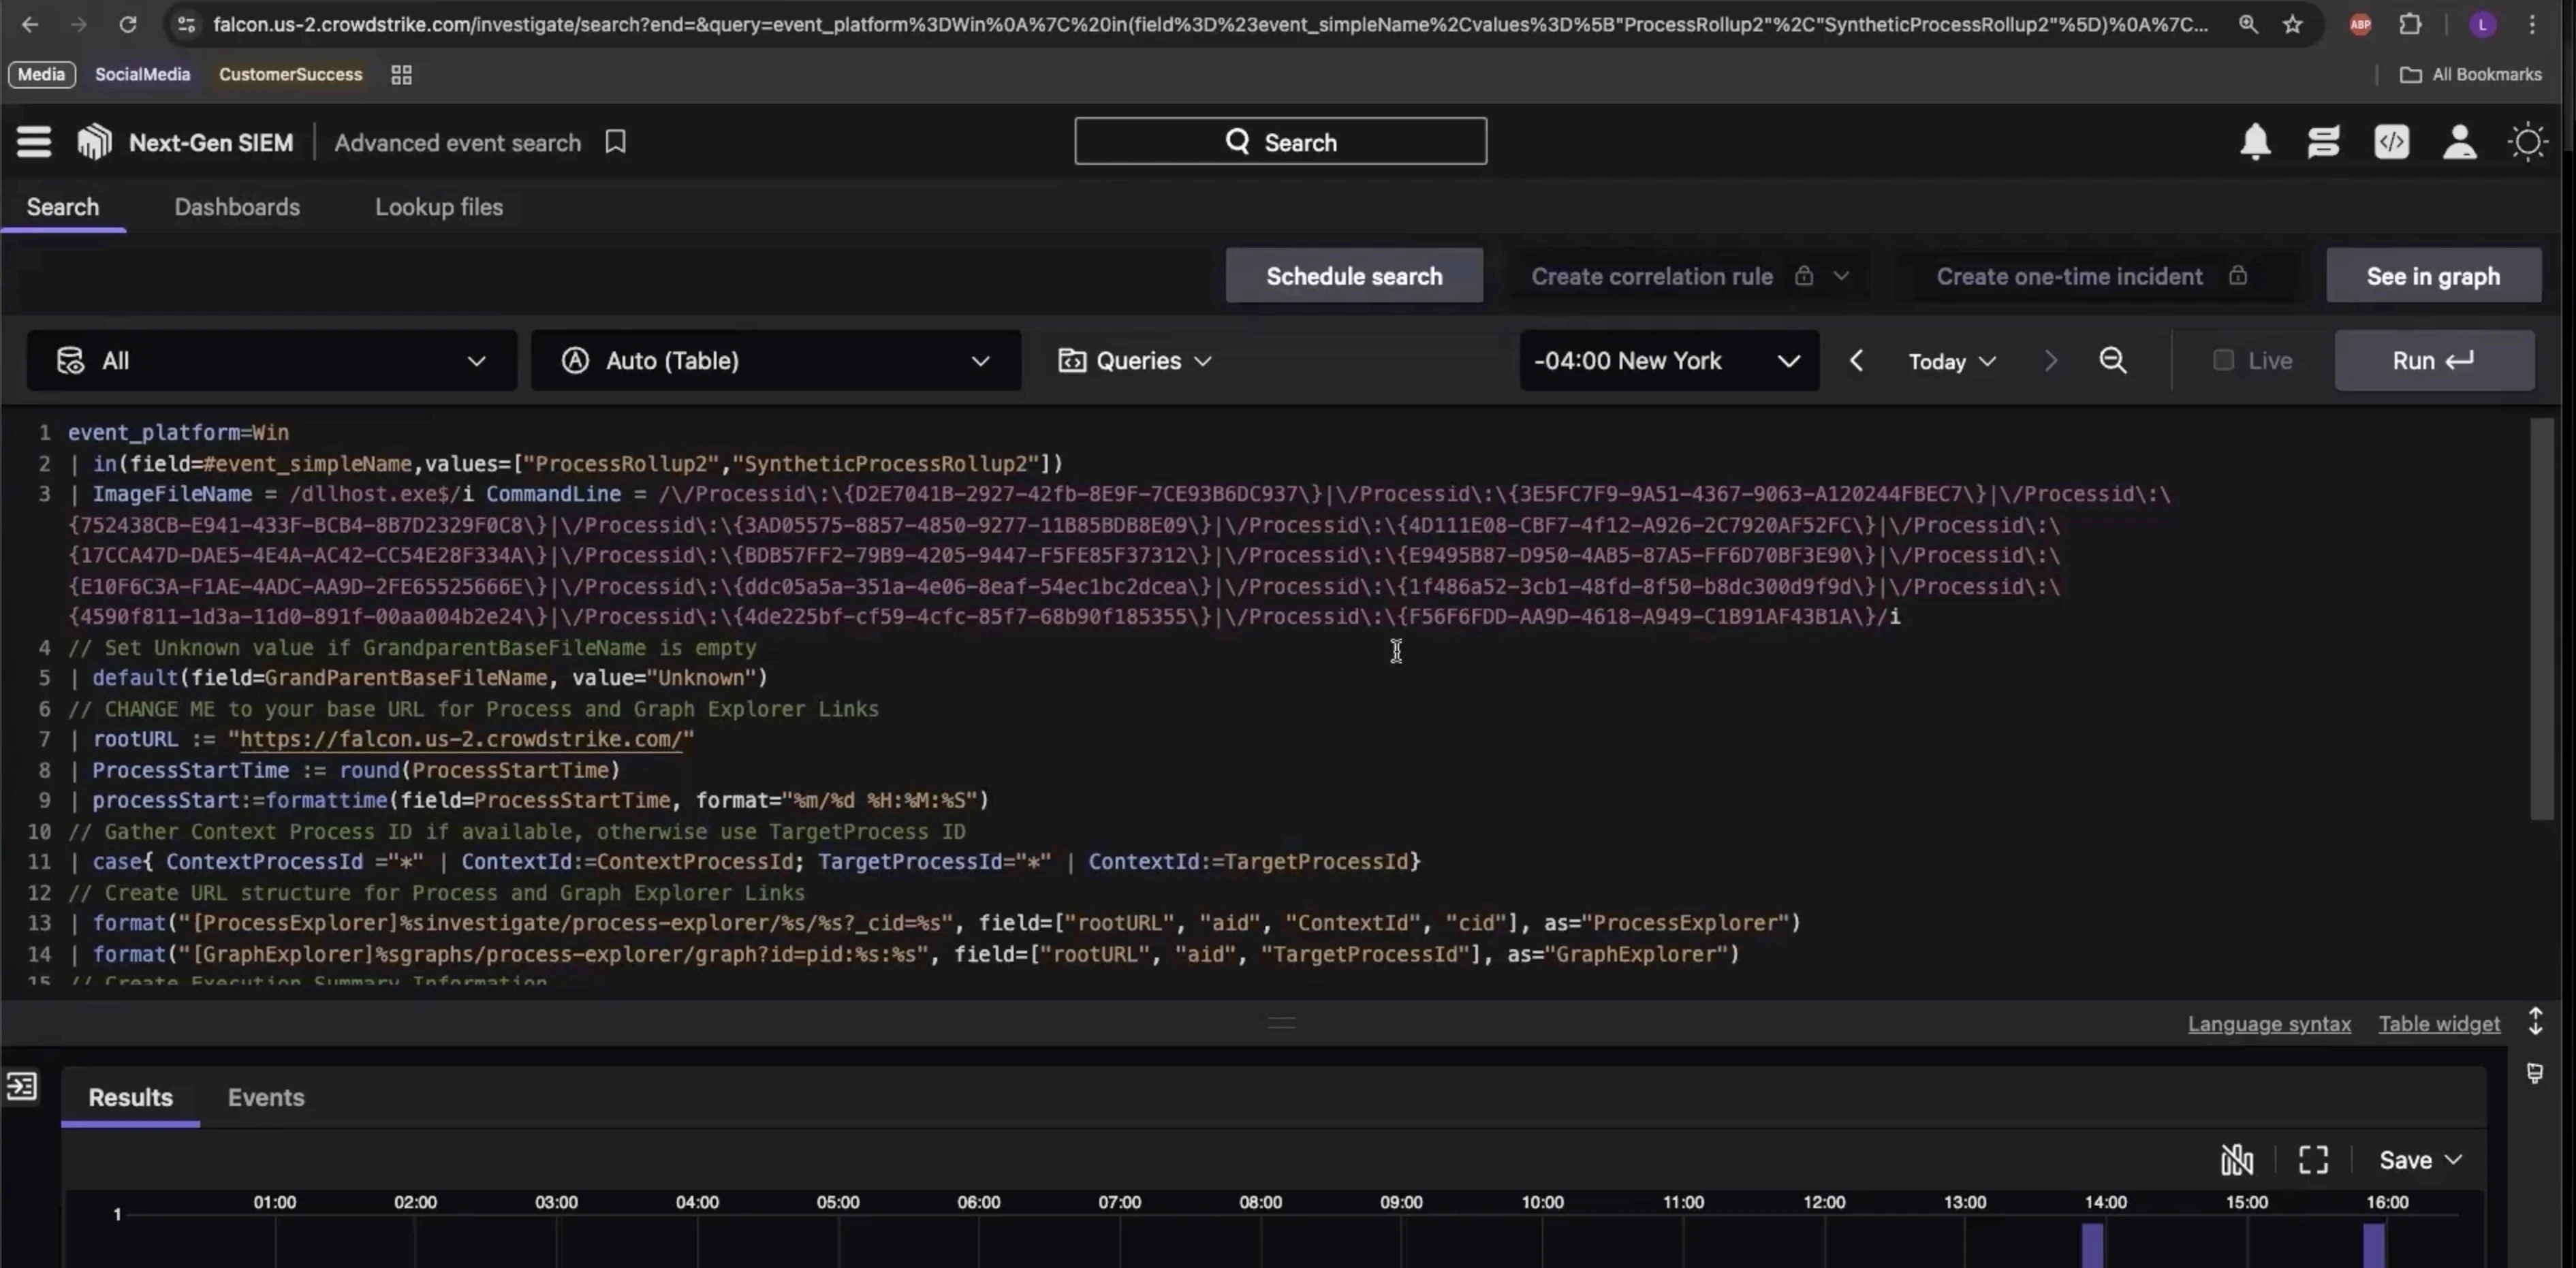Open the -04:00 New York timezone dropdown

pyautogui.click(x=1669, y=360)
